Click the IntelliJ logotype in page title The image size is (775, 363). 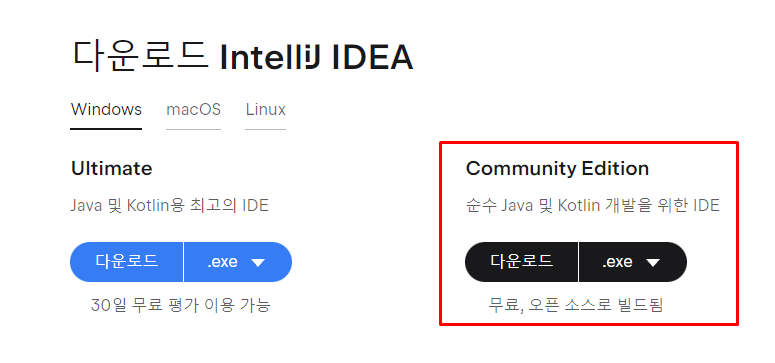click(271, 58)
